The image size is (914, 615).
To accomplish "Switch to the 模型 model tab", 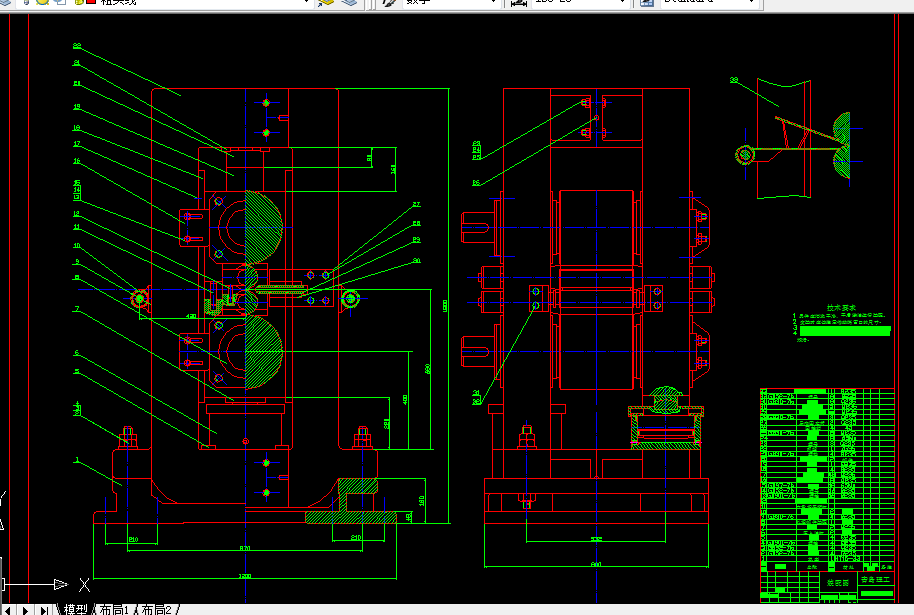I will pos(75,610).
